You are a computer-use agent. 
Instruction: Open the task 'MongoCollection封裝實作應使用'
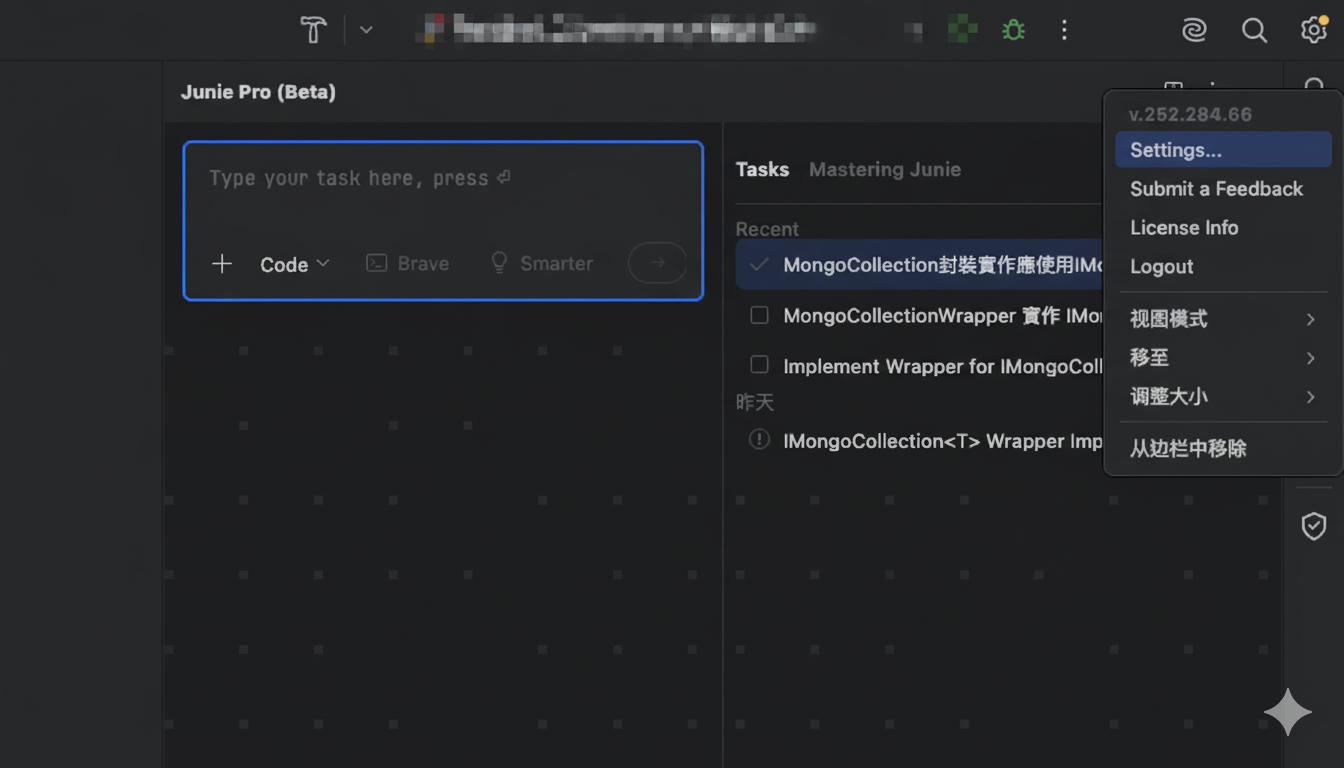pyautogui.click(x=919, y=265)
